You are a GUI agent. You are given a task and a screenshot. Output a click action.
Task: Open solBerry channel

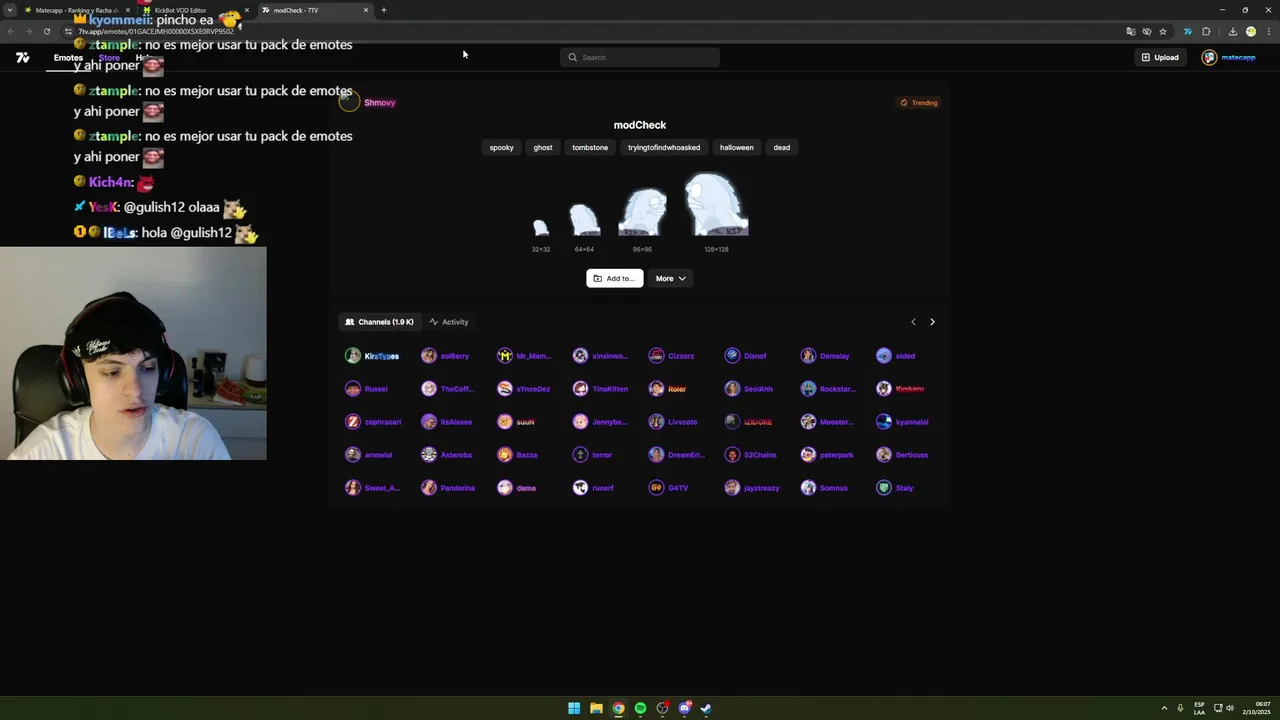446,356
